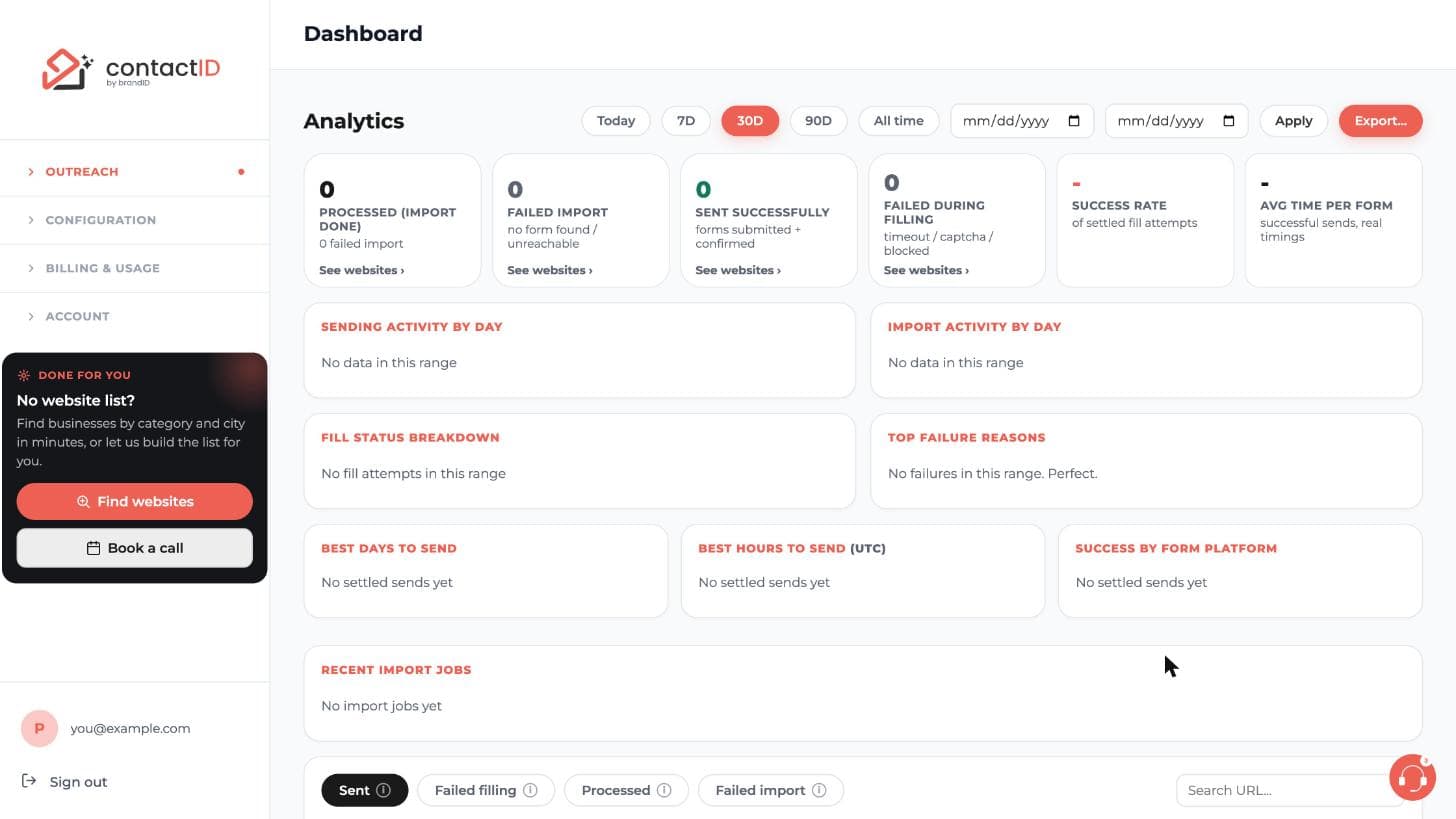
Task: Click the user avatar P
Action: (x=39, y=728)
